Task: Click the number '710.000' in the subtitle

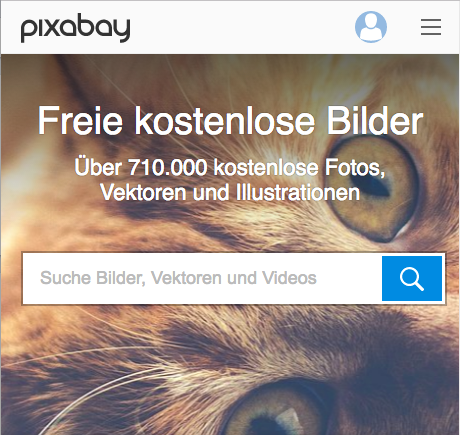Action: tap(168, 167)
